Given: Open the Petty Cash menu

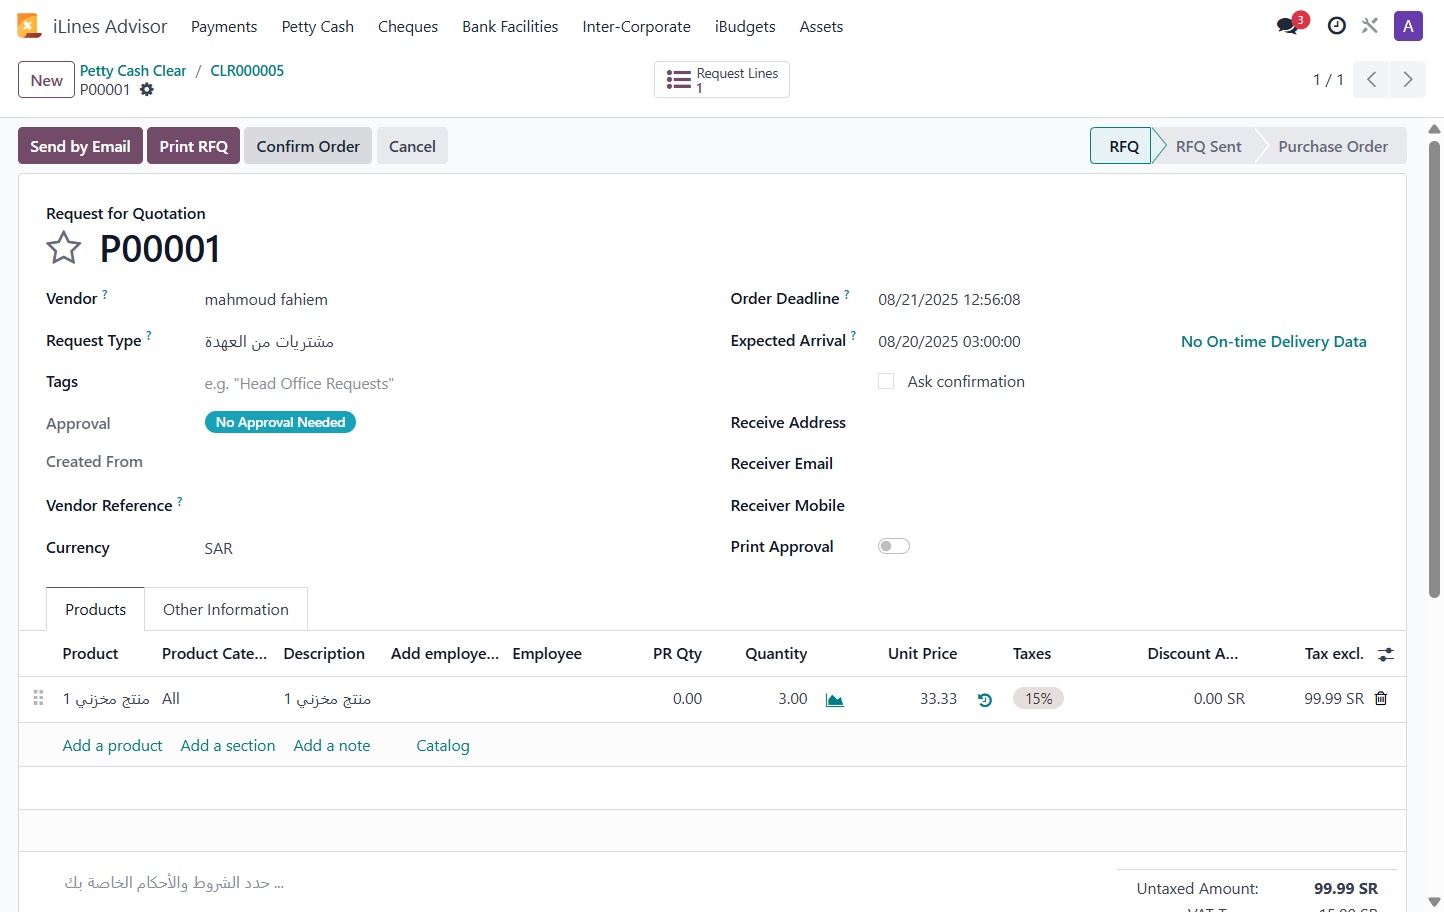Looking at the screenshot, I should 318,26.
